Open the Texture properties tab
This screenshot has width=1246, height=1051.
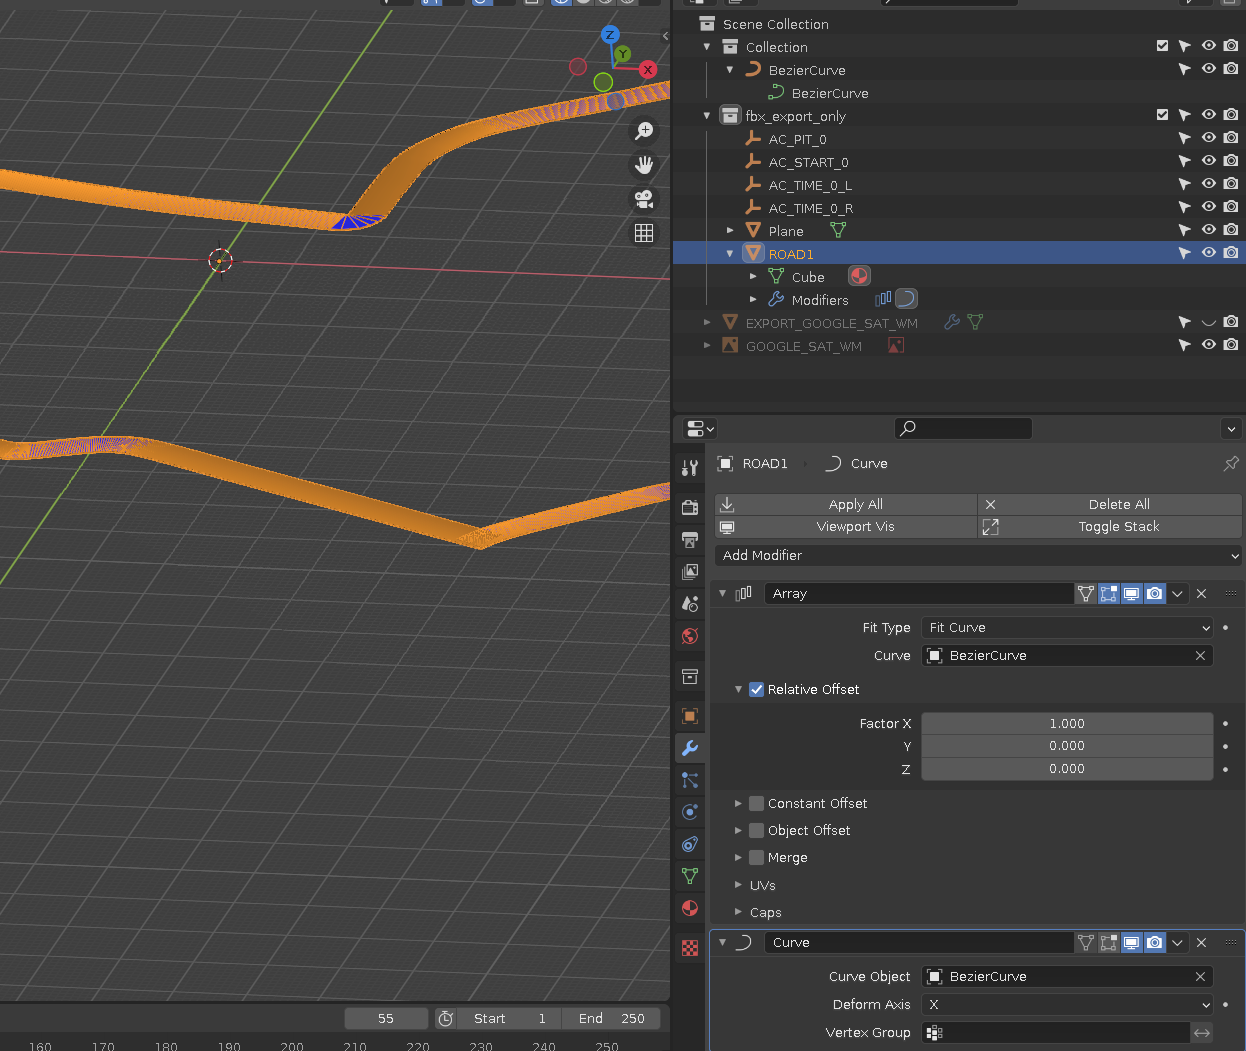click(x=690, y=948)
